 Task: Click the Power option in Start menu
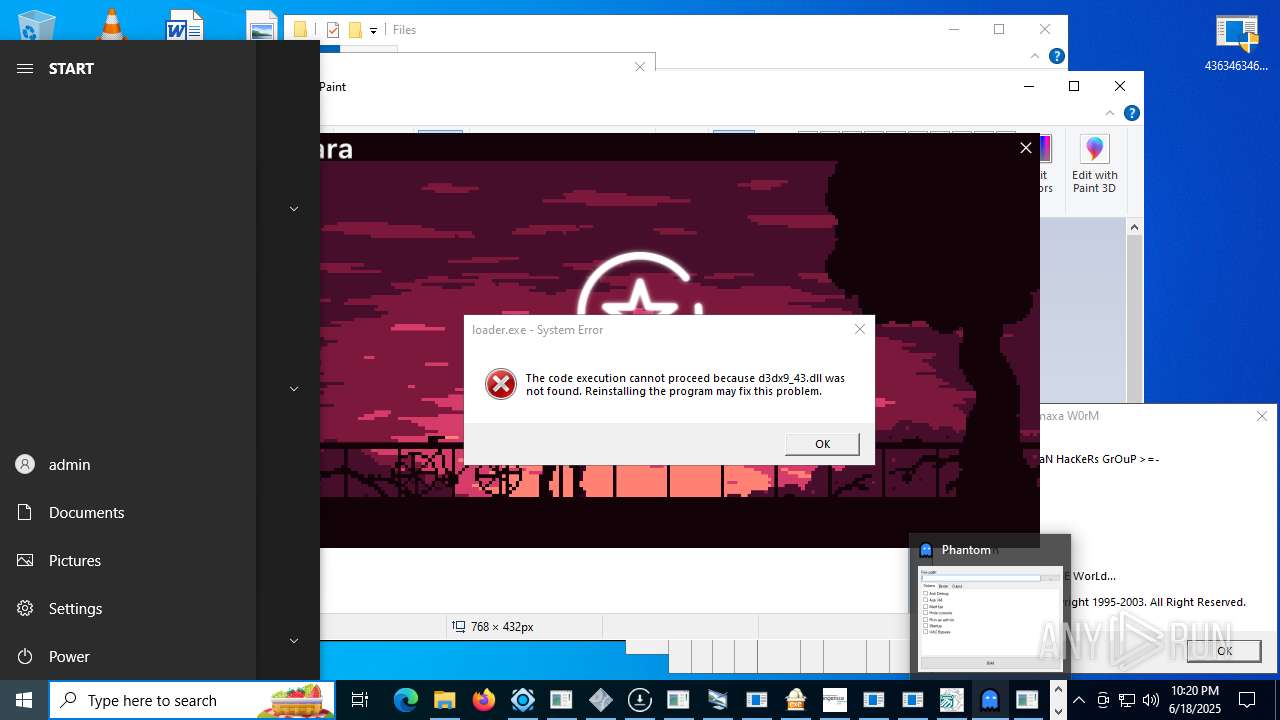pos(128,656)
